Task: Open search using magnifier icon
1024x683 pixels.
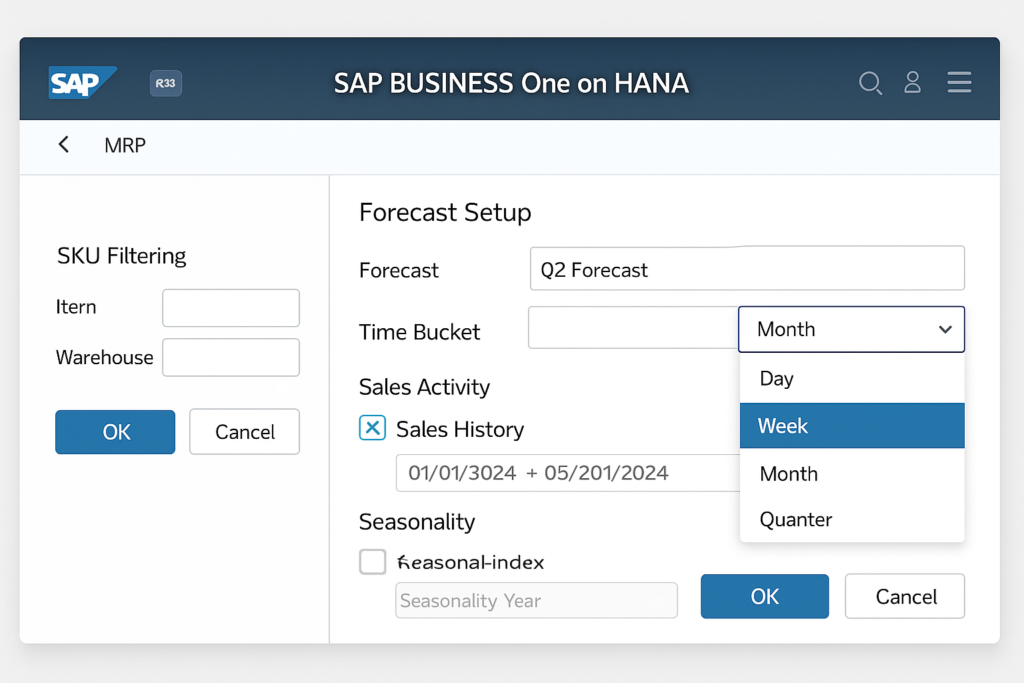Action: click(x=870, y=83)
